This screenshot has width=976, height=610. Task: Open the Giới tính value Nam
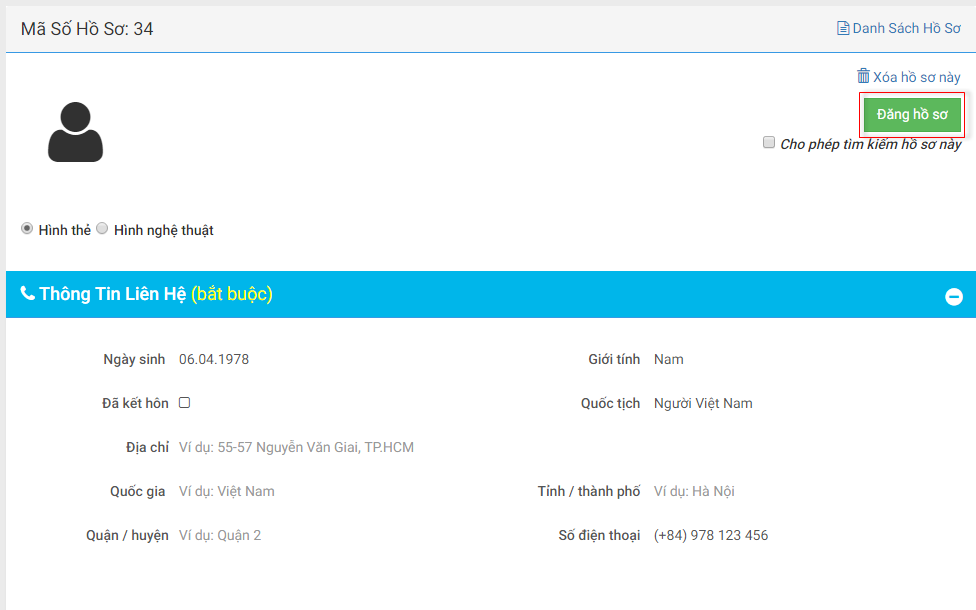669,359
